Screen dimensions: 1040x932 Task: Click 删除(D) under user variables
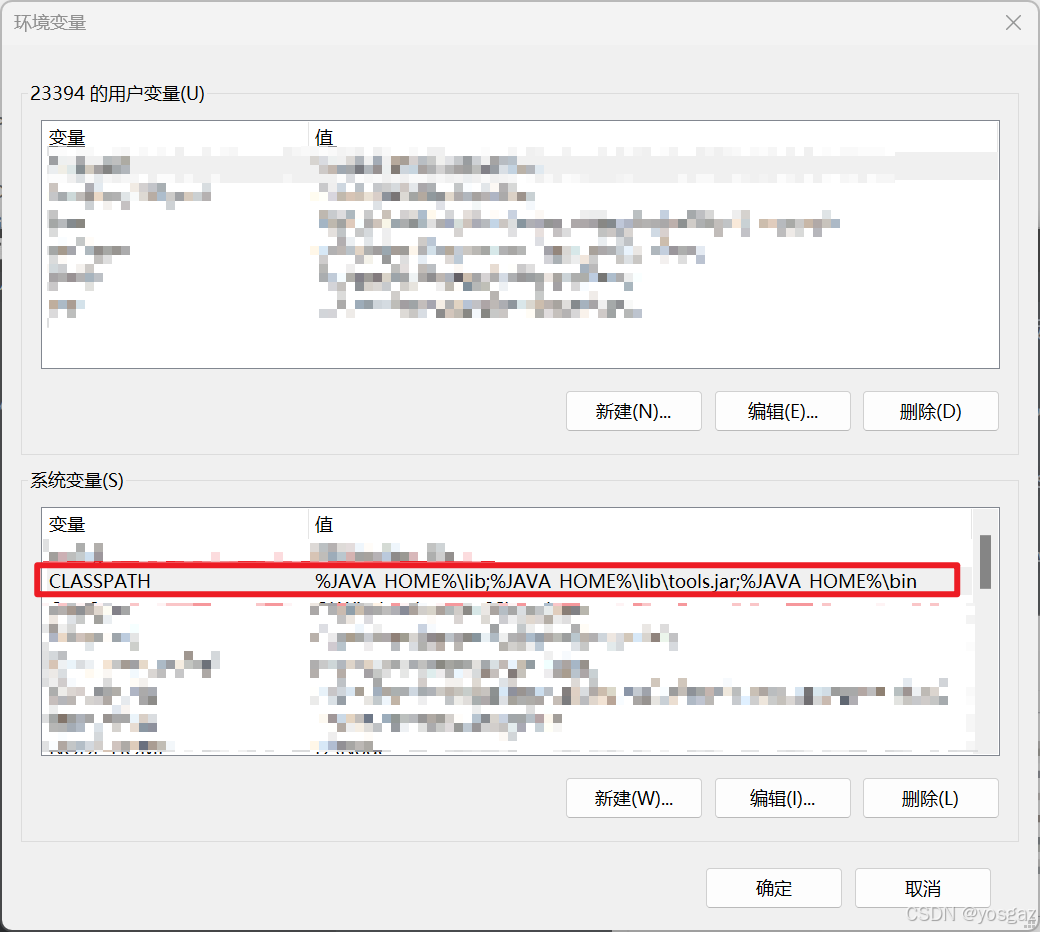coord(931,411)
